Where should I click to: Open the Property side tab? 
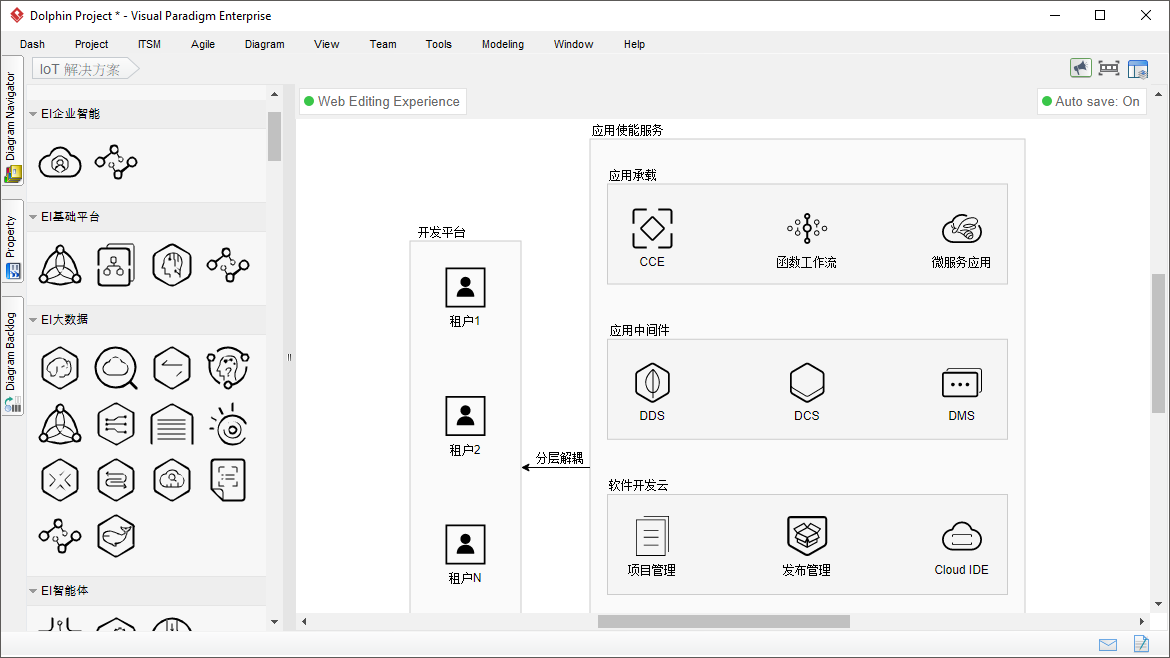pos(12,241)
